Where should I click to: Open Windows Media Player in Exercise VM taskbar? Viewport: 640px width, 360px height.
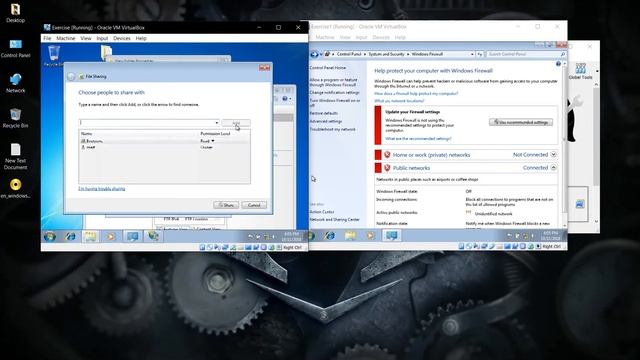coord(111,236)
